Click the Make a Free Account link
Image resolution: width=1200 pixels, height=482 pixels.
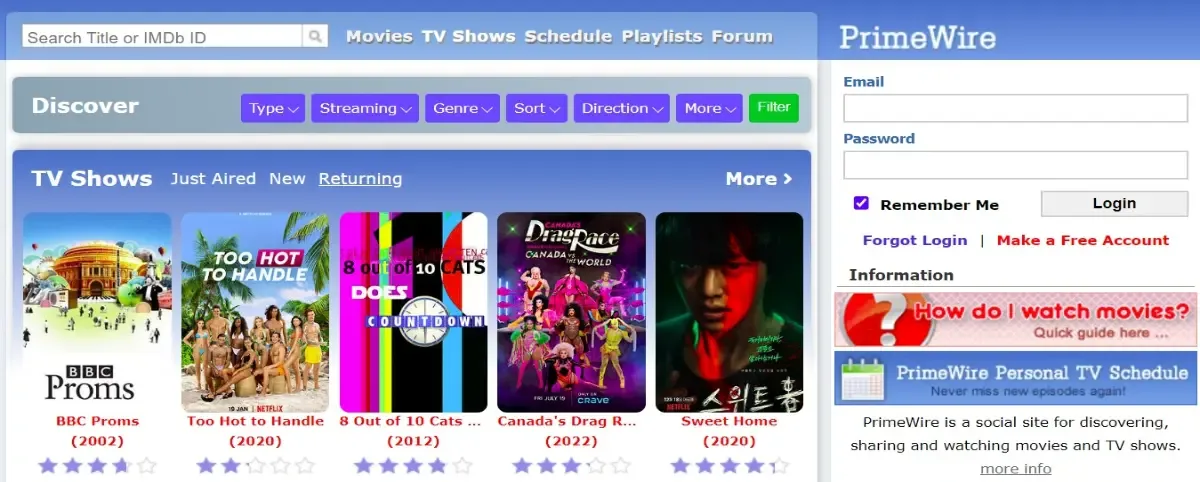tap(1083, 240)
